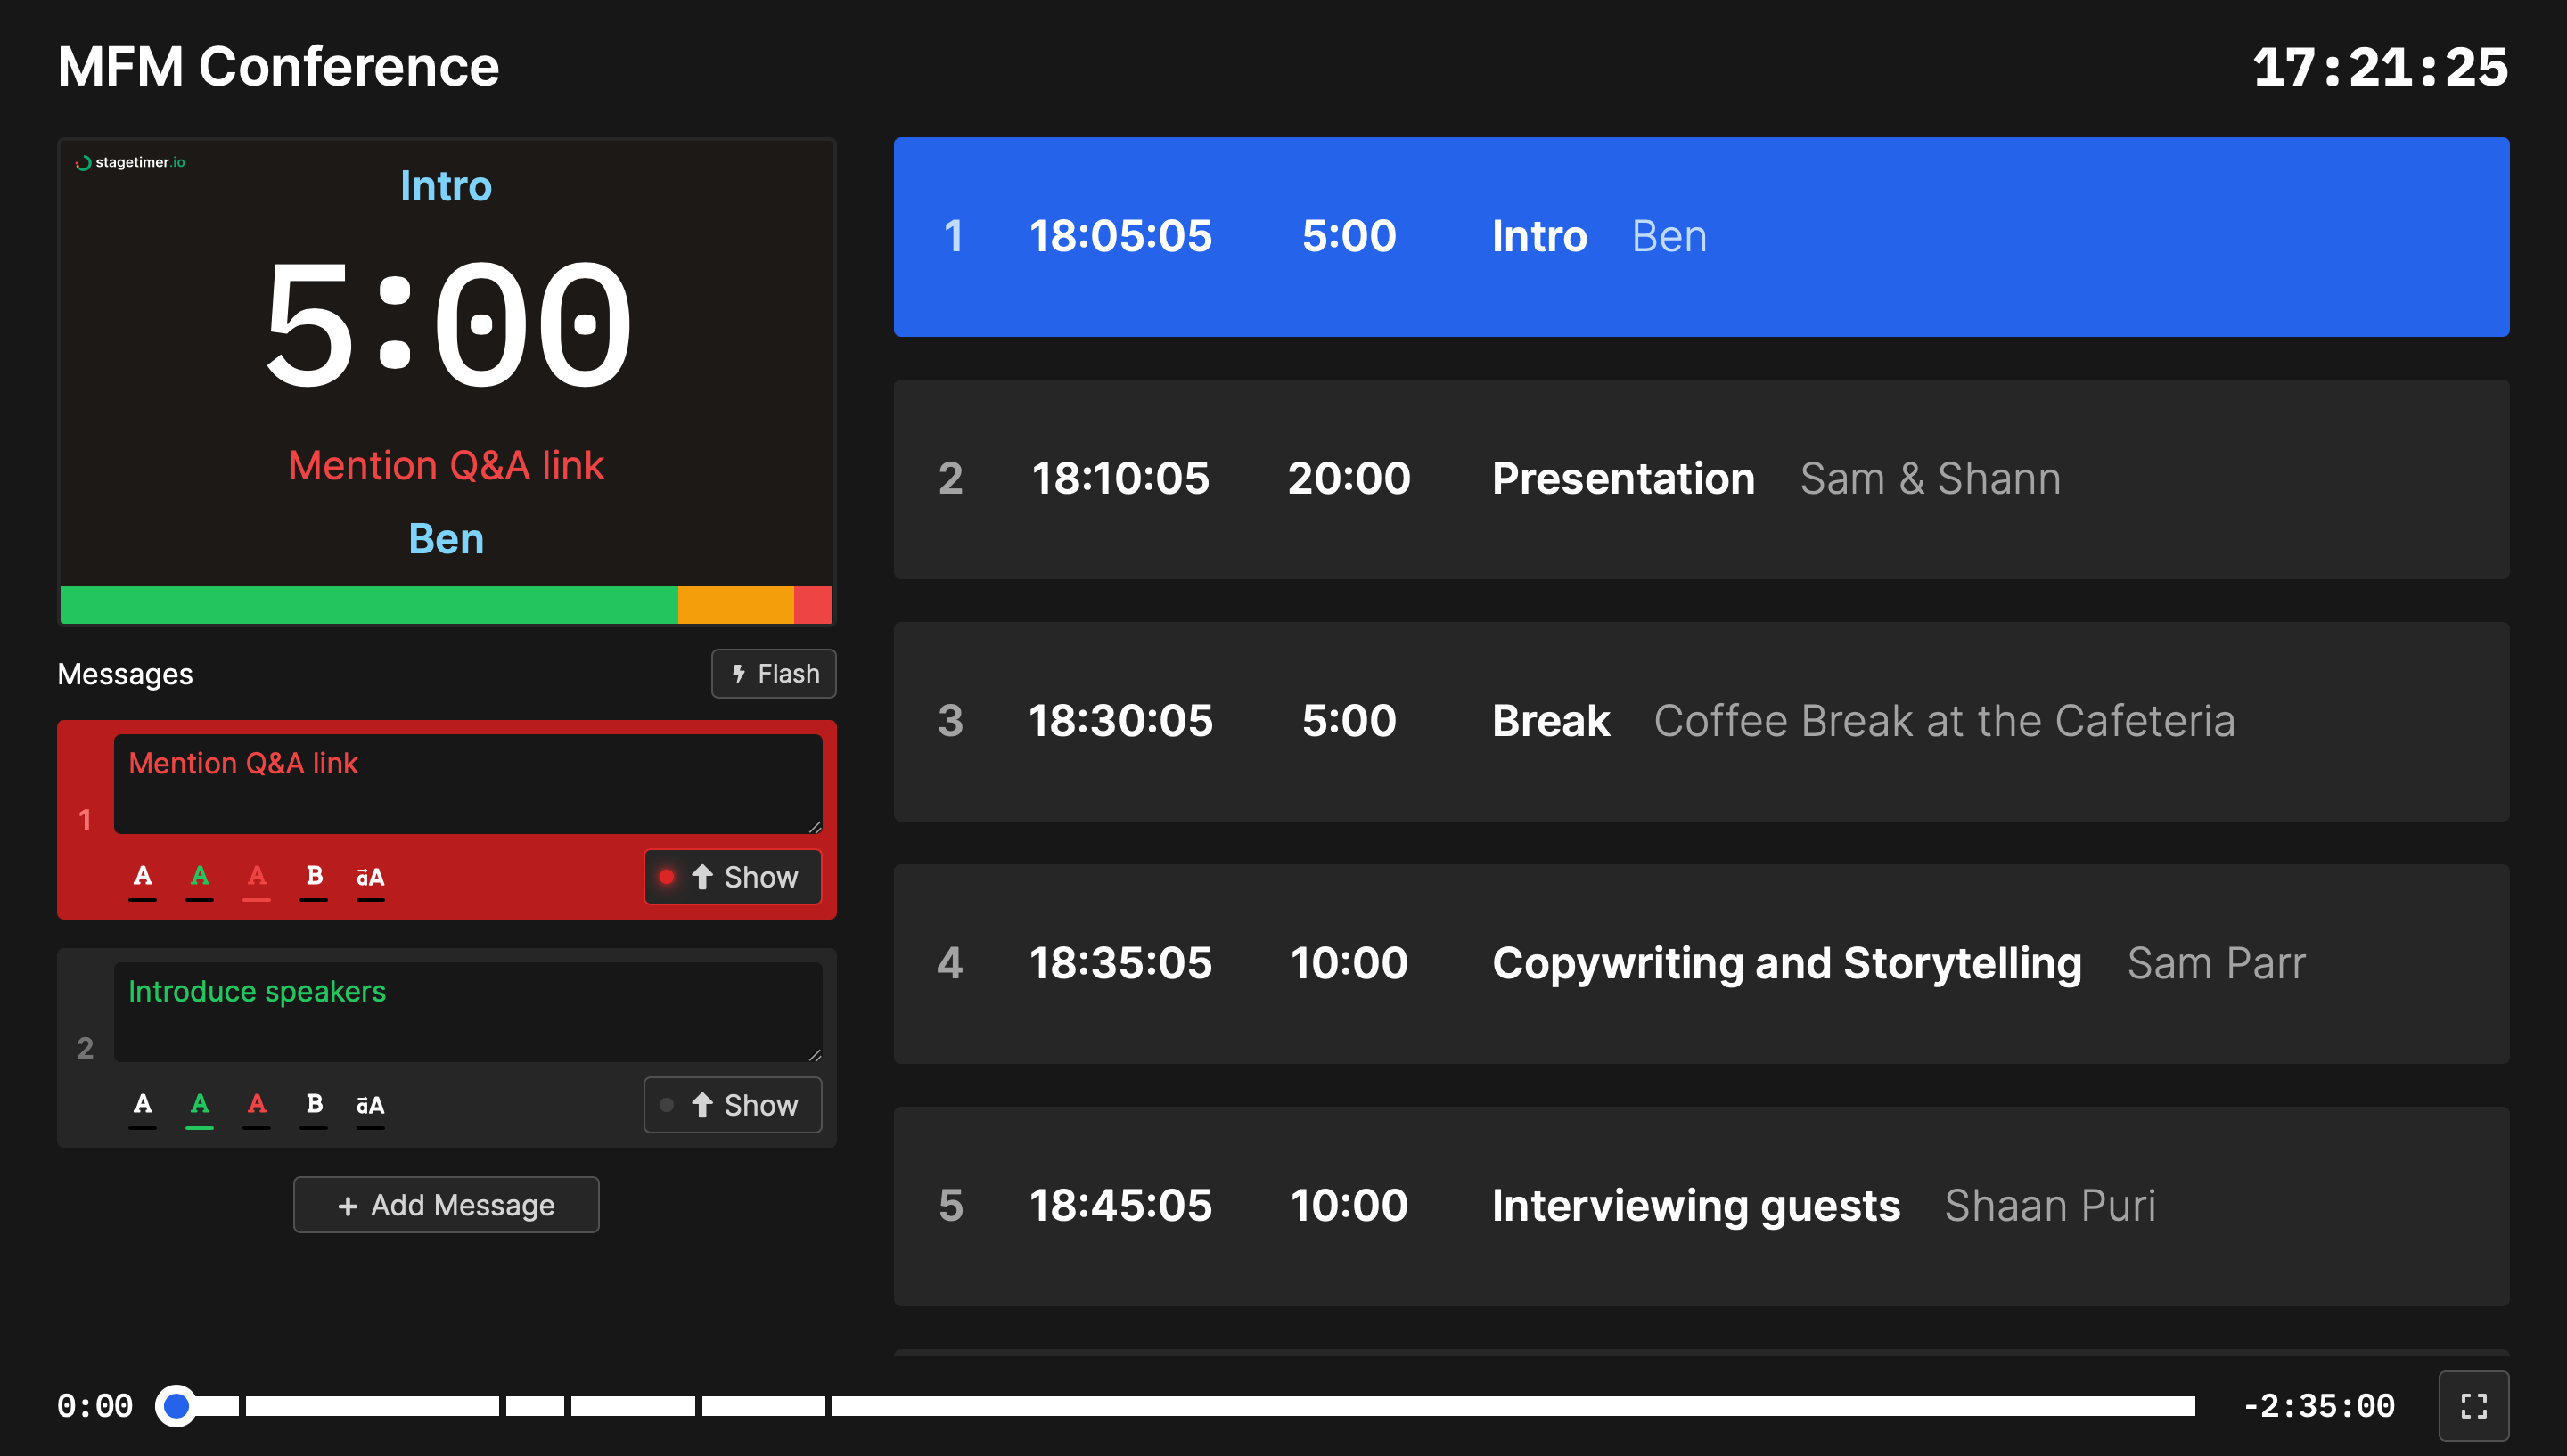Toggle red underline font style message 1
The height and width of the screenshot is (1456, 2567).
[256, 878]
